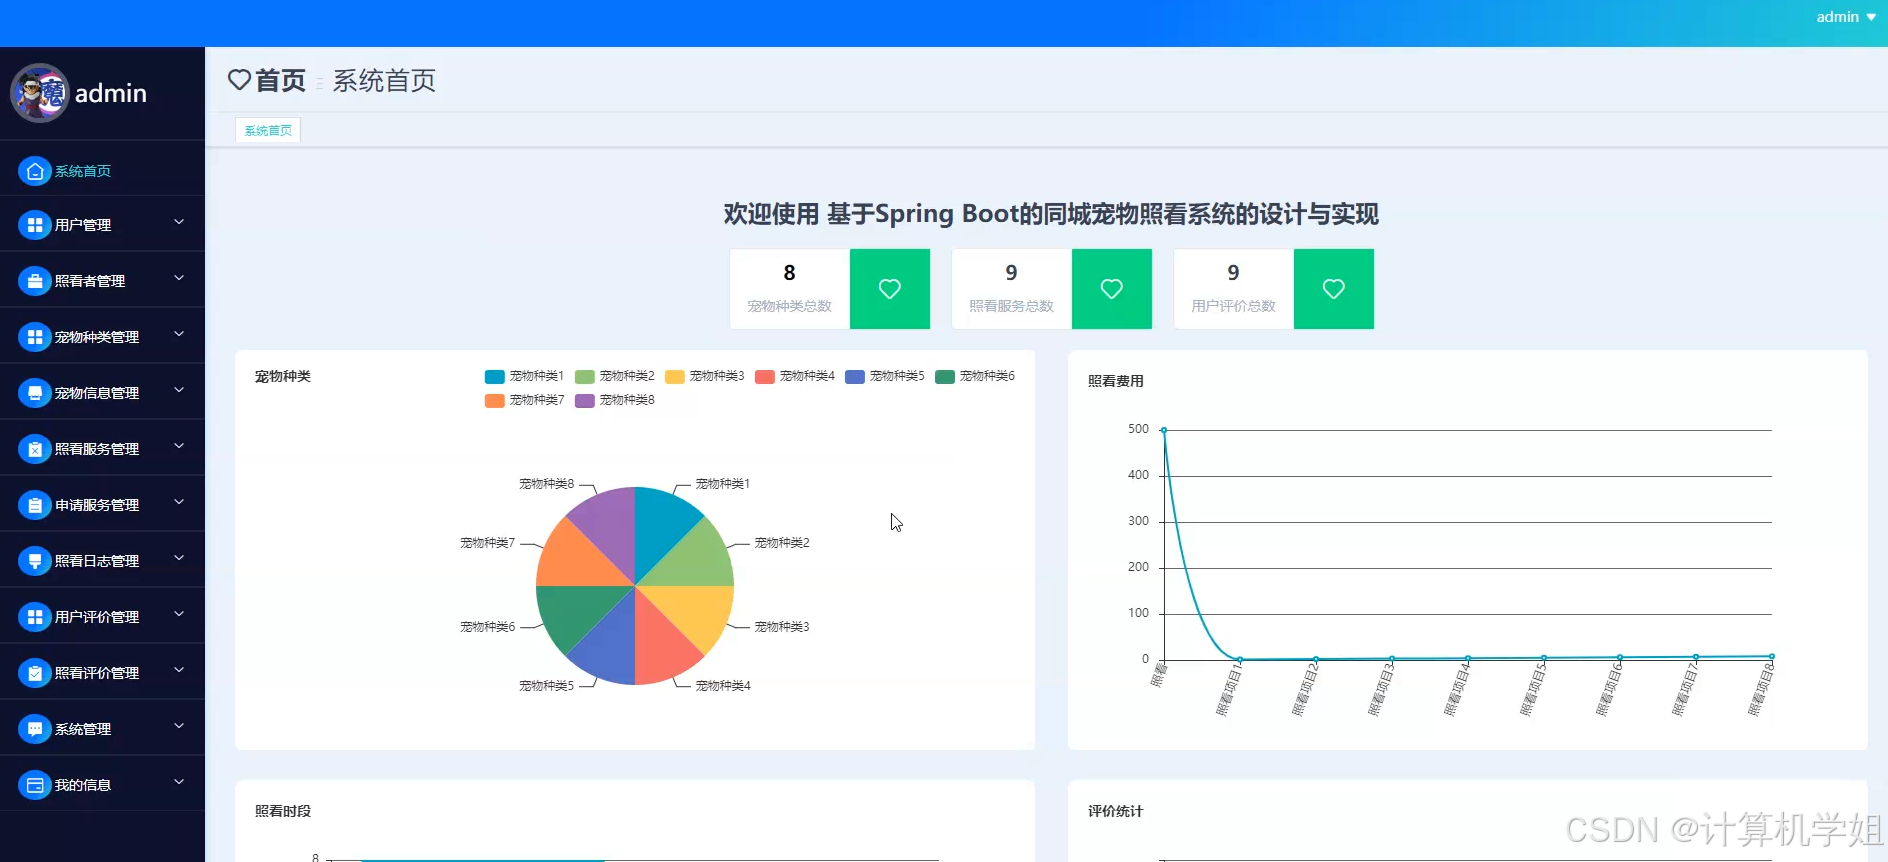
Task: Click the 系统管理 chat icon
Action: (x=35, y=729)
